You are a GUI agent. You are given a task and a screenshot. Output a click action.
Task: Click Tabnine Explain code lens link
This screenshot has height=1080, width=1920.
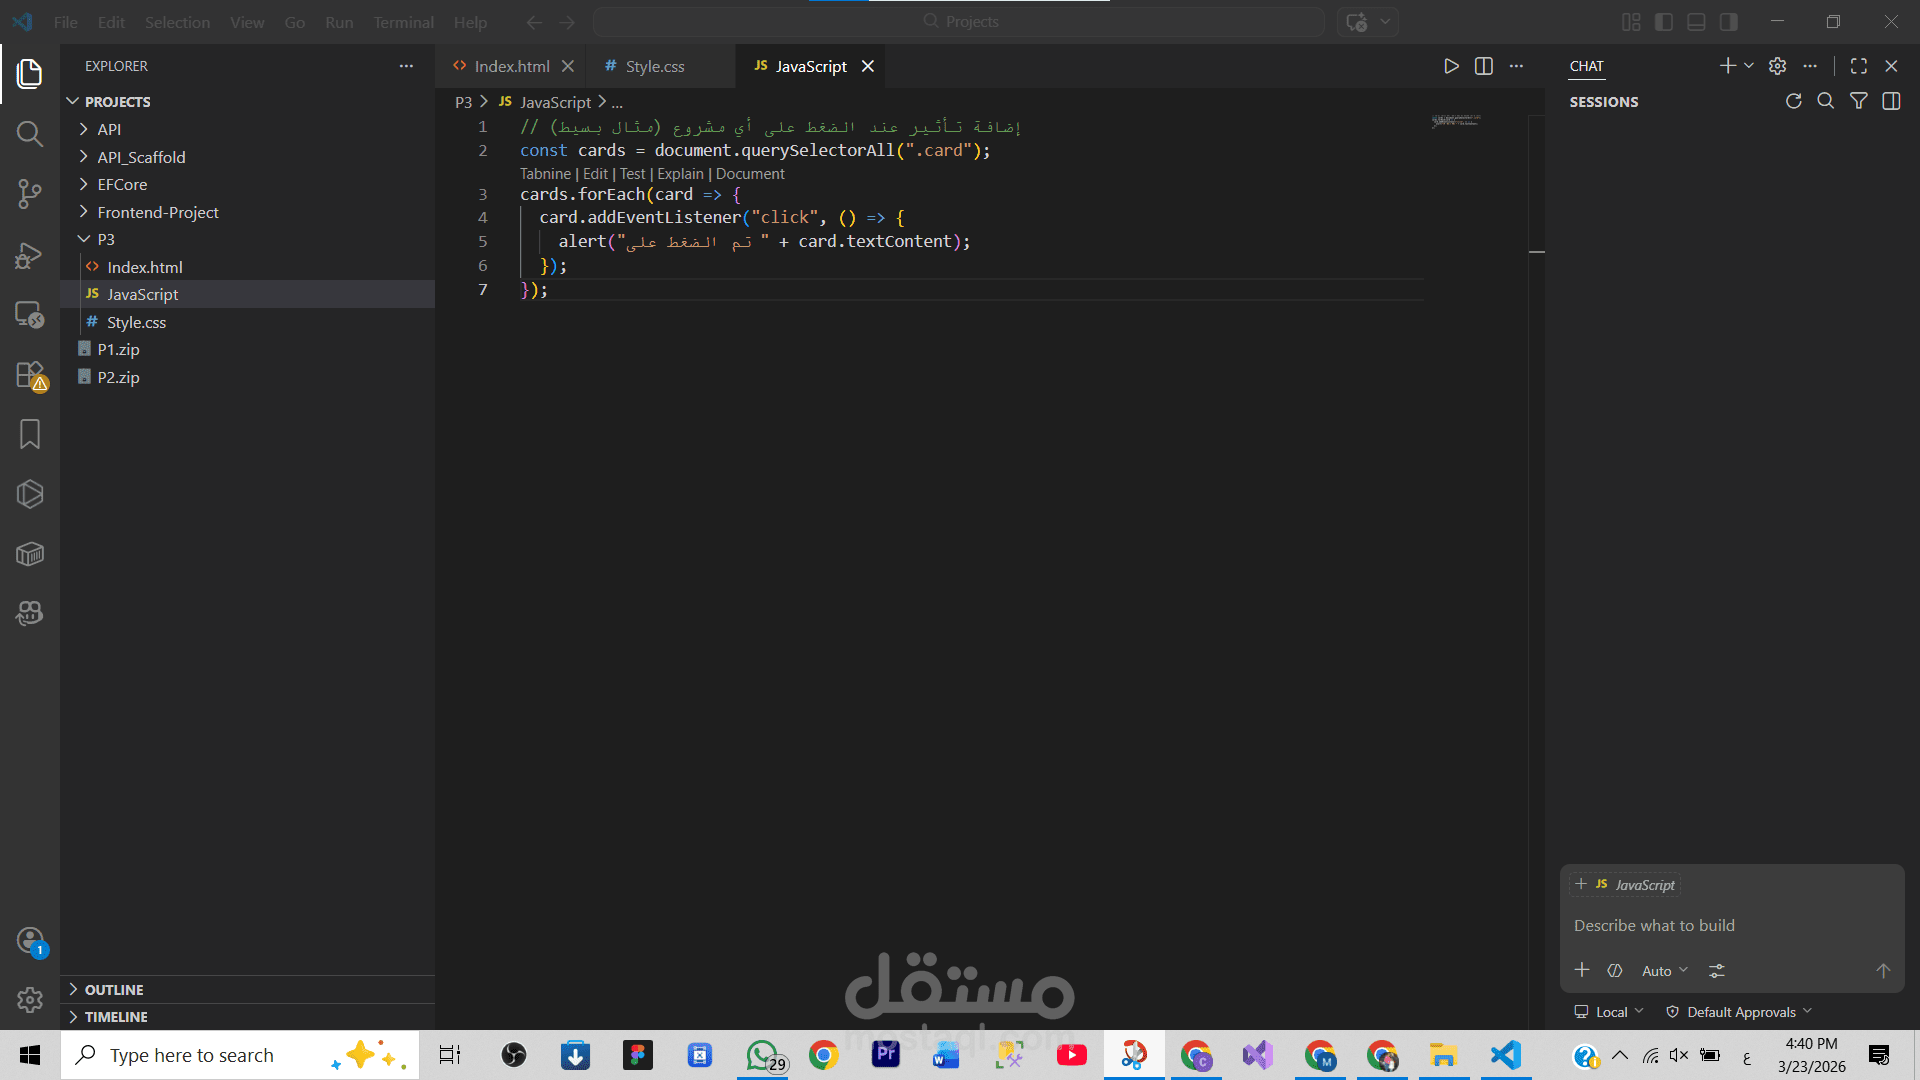tap(680, 174)
